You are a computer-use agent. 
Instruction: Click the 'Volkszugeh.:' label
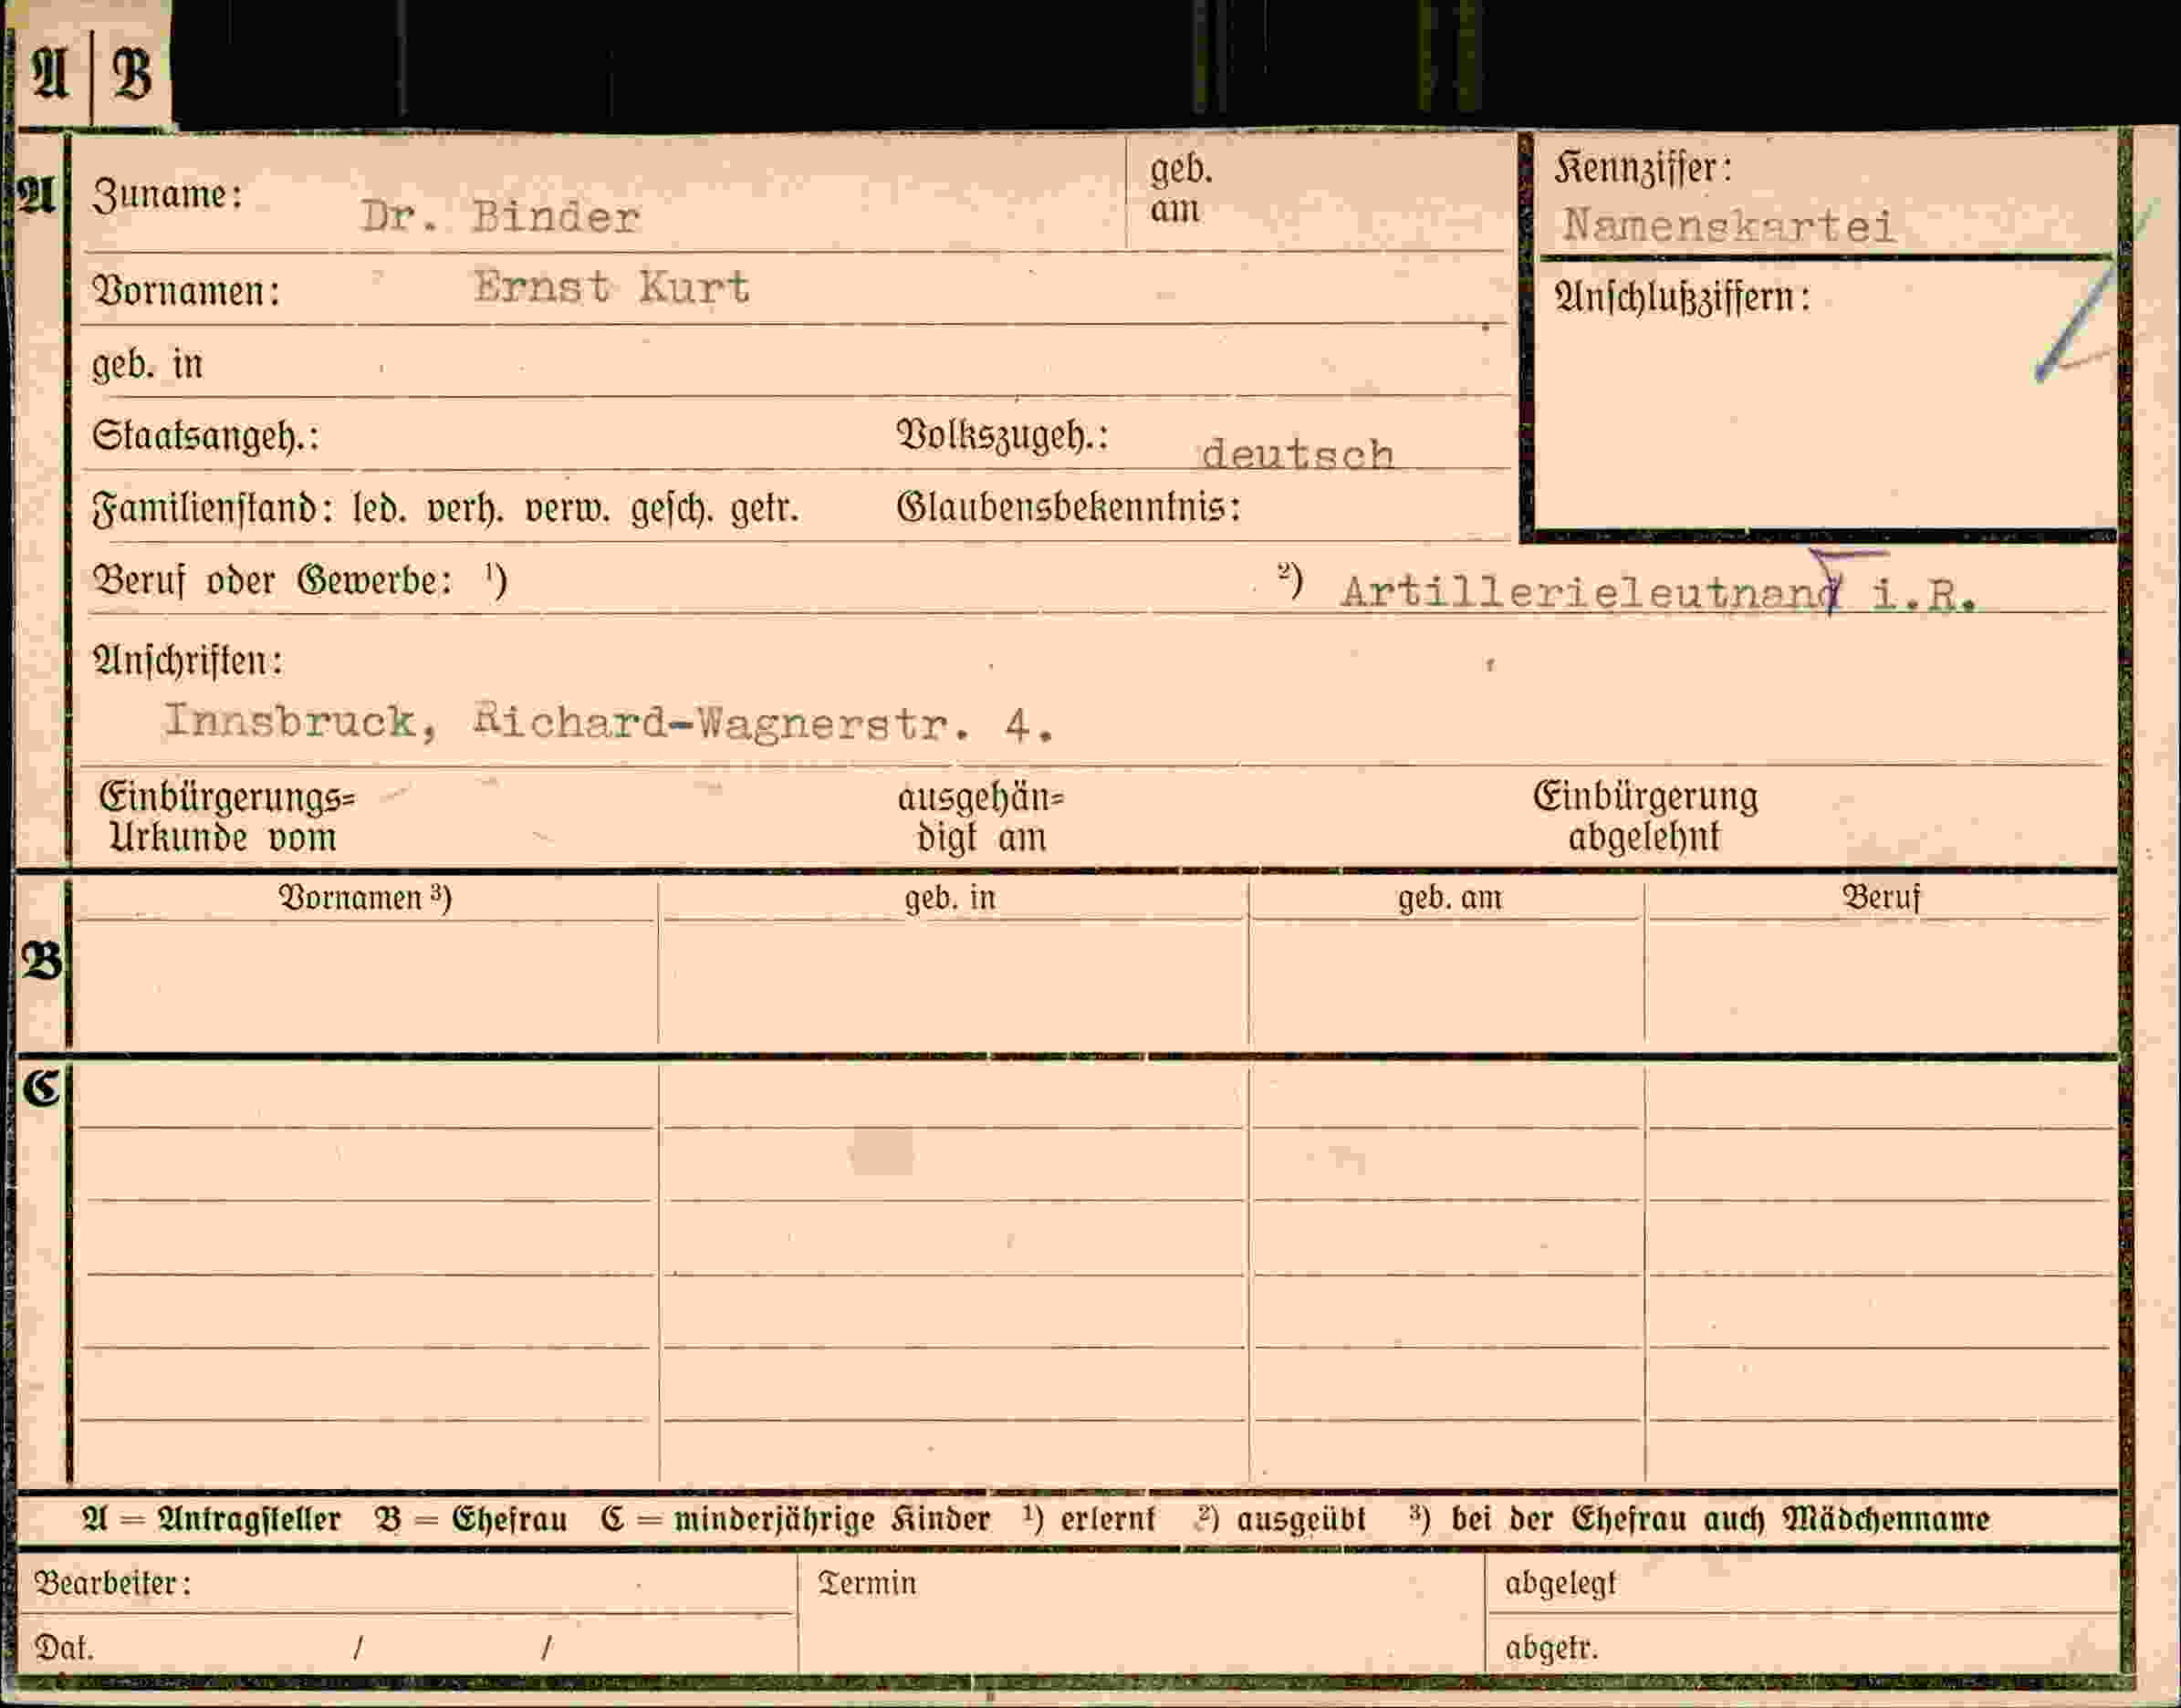click(x=1002, y=435)
